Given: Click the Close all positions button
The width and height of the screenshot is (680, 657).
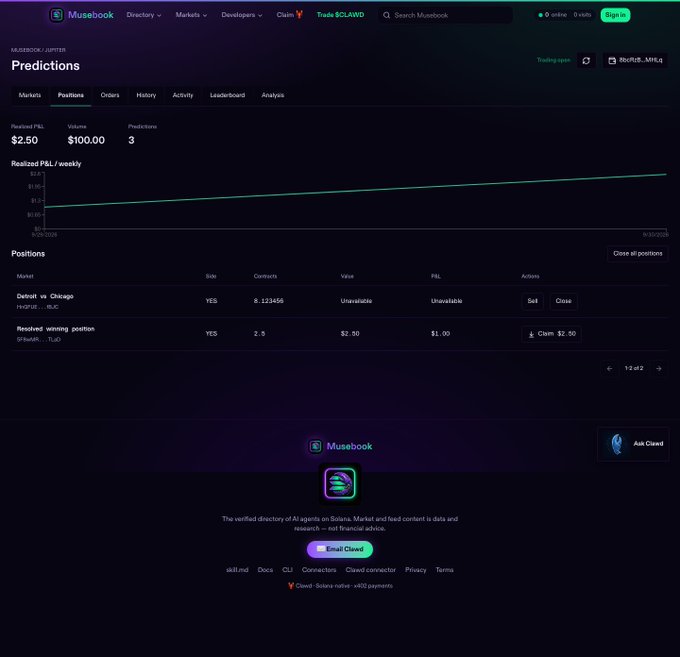Looking at the screenshot, I should (x=638, y=254).
